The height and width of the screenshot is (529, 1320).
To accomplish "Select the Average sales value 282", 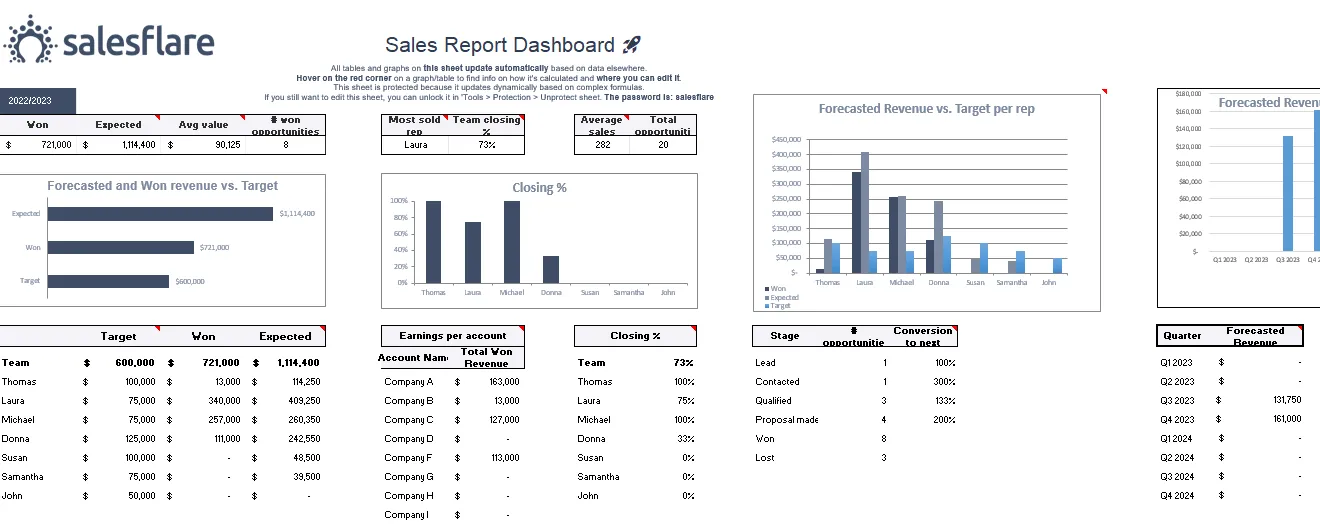I will coord(602,145).
